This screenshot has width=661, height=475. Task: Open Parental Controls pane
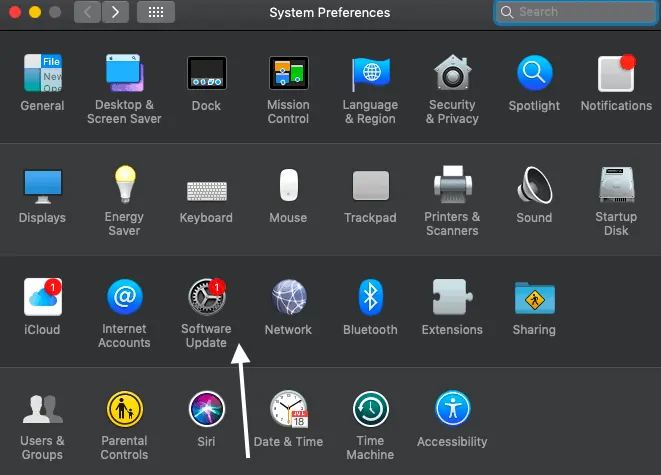click(x=124, y=410)
